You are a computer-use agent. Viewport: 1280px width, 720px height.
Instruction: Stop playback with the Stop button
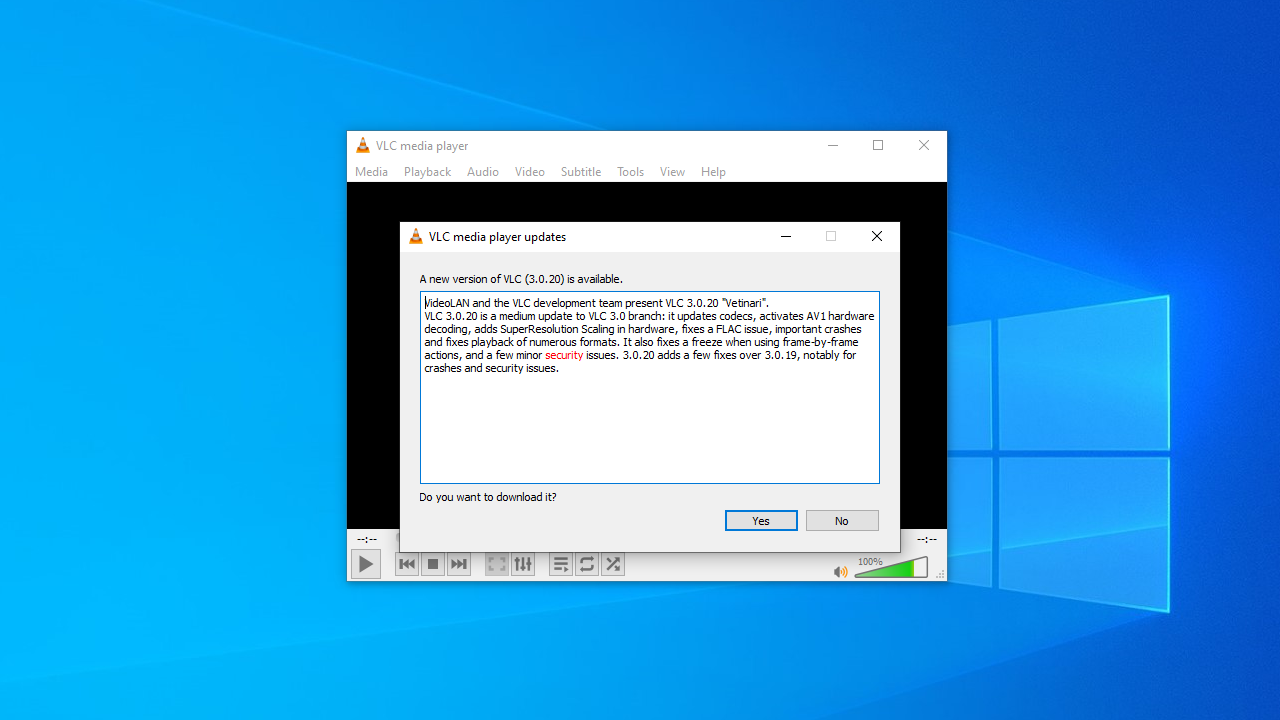click(433, 564)
